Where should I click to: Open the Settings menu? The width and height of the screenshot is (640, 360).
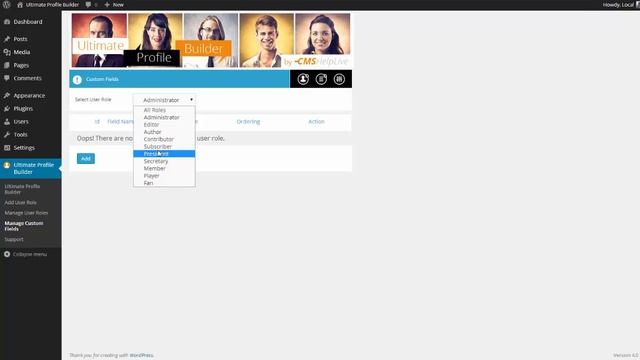pos(24,148)
